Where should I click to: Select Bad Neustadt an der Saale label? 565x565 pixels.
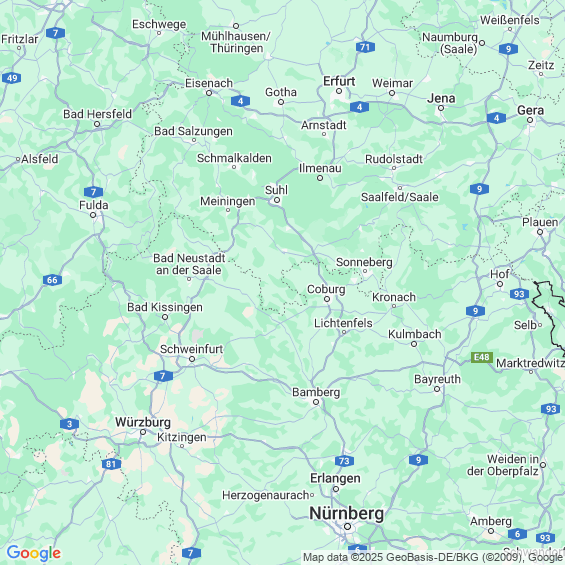point(189,264)
